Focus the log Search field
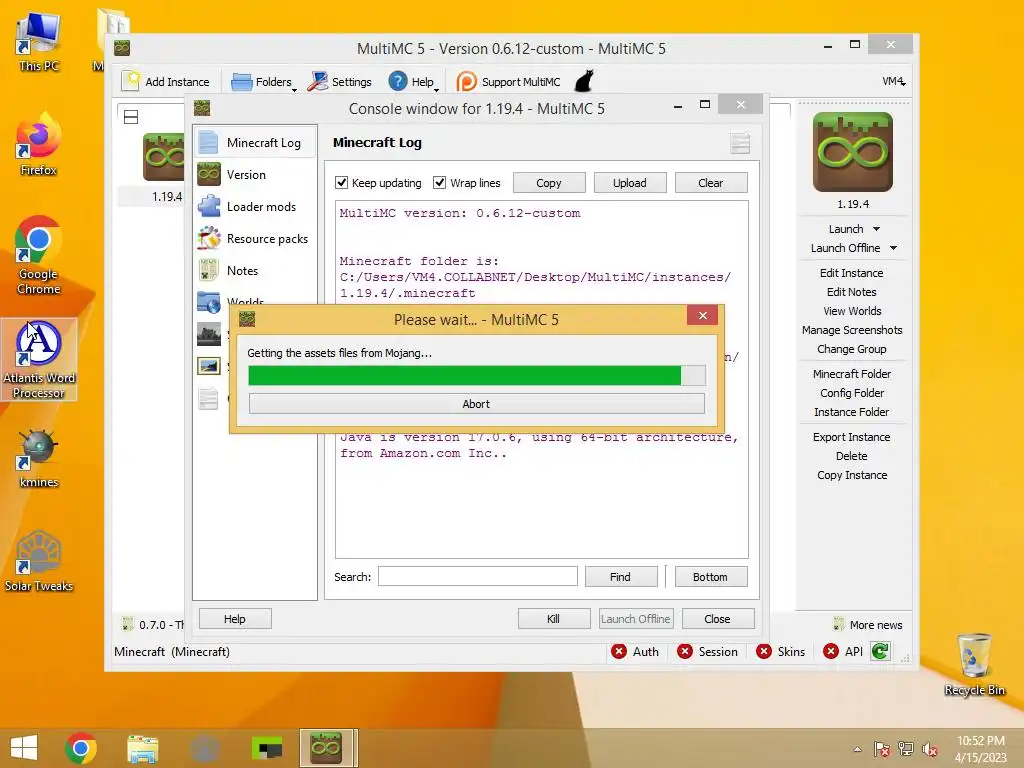Image resolution: width=1024 pixels, height=768 pixels. pyautogui.click(x=477, y=576)
